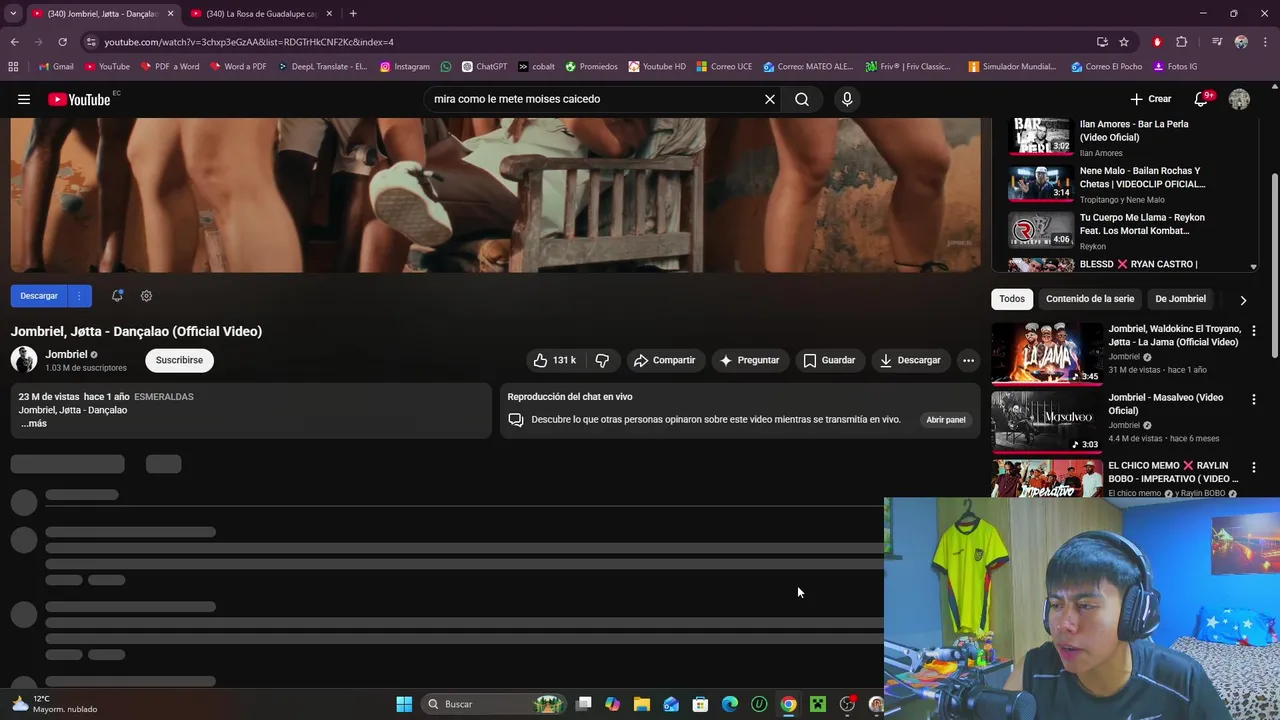Click the YouTube URL address bar
Image resolution: width=1280 pixels, height=720 pixels.
(590, 42)
